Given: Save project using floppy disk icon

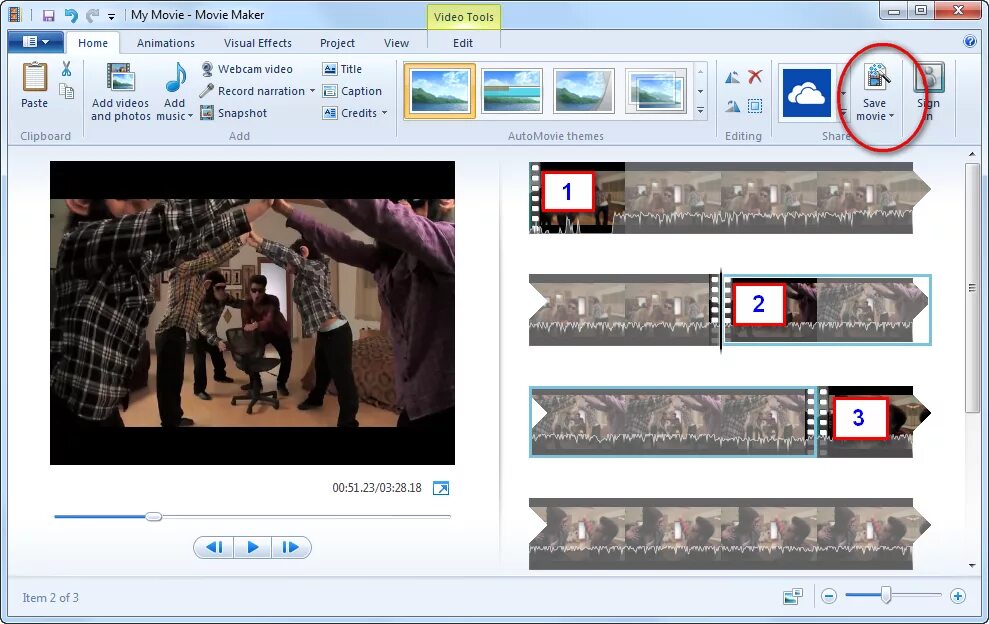Looking at the screenshot, I should point(48,15).
